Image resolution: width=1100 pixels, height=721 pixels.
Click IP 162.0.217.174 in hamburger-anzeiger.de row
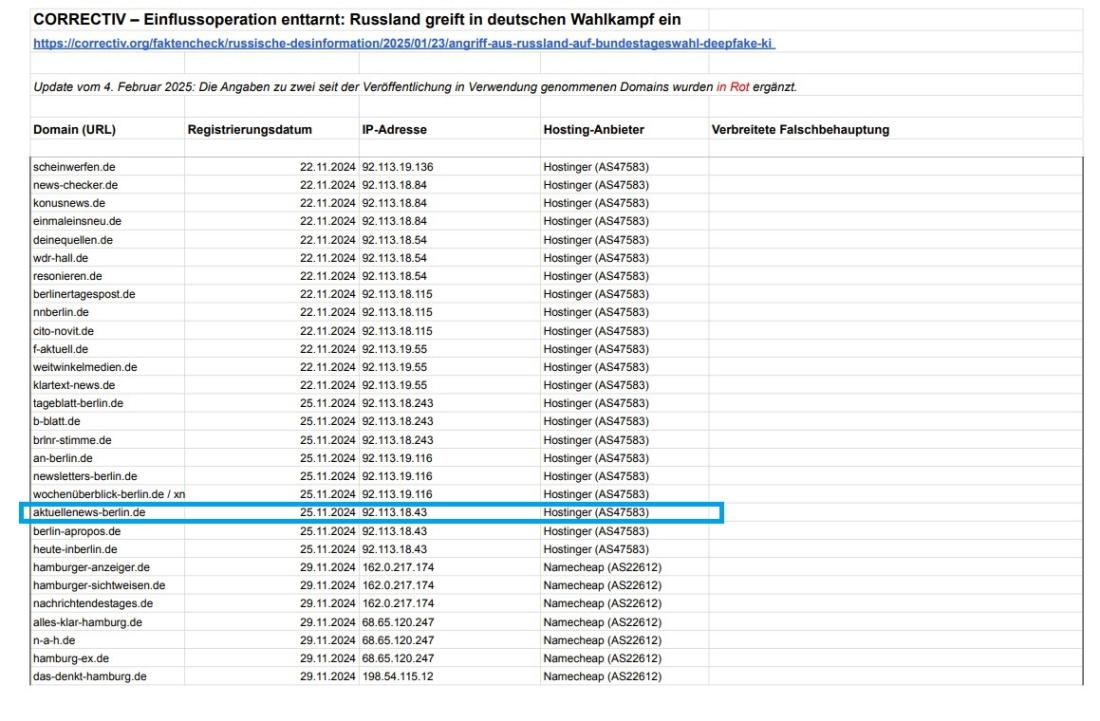tap(398, 567)
